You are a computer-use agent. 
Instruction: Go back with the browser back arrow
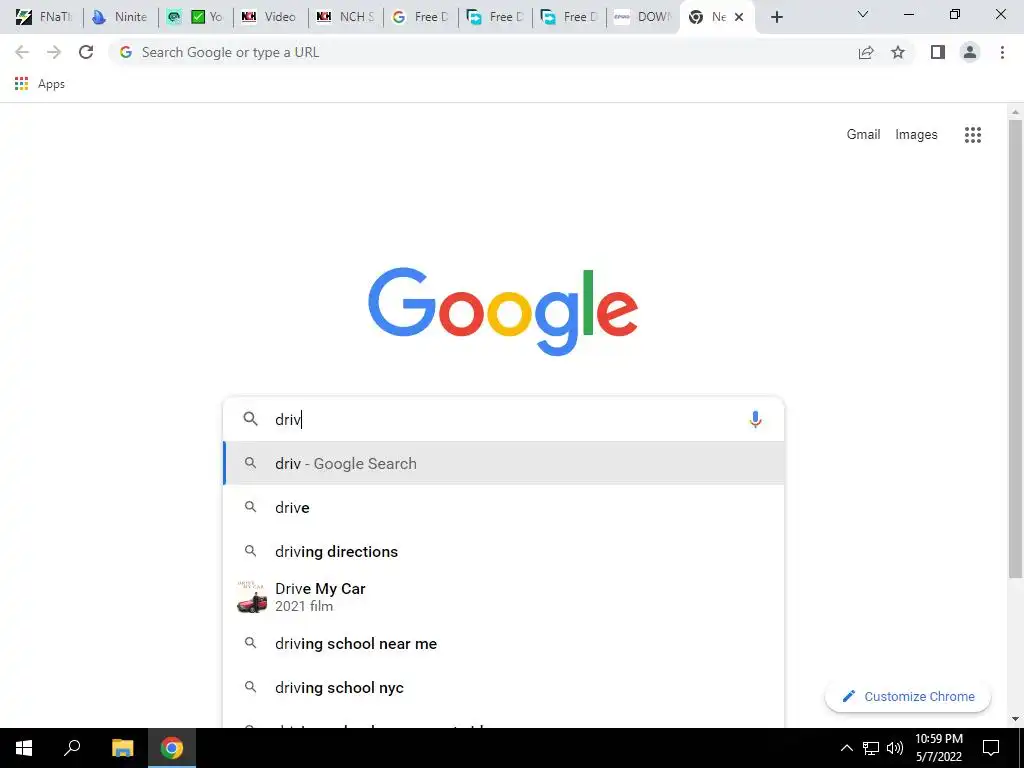22,52
